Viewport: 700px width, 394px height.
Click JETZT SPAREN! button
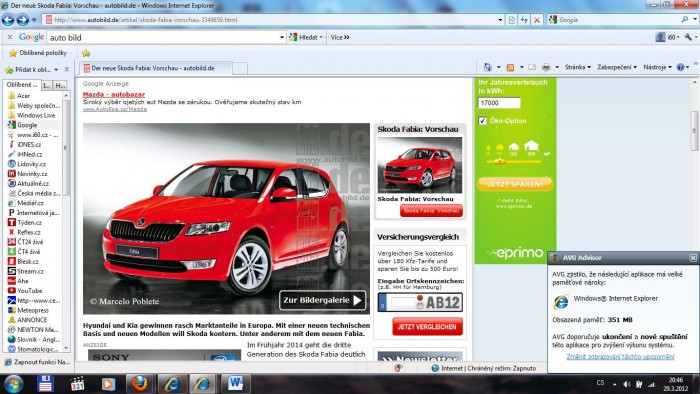pyautogui.click(x=515, y=184)
